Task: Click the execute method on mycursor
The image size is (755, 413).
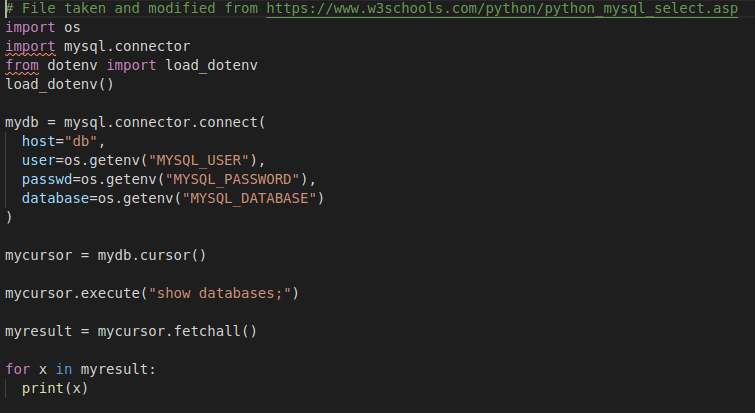Action: (110, 293)
